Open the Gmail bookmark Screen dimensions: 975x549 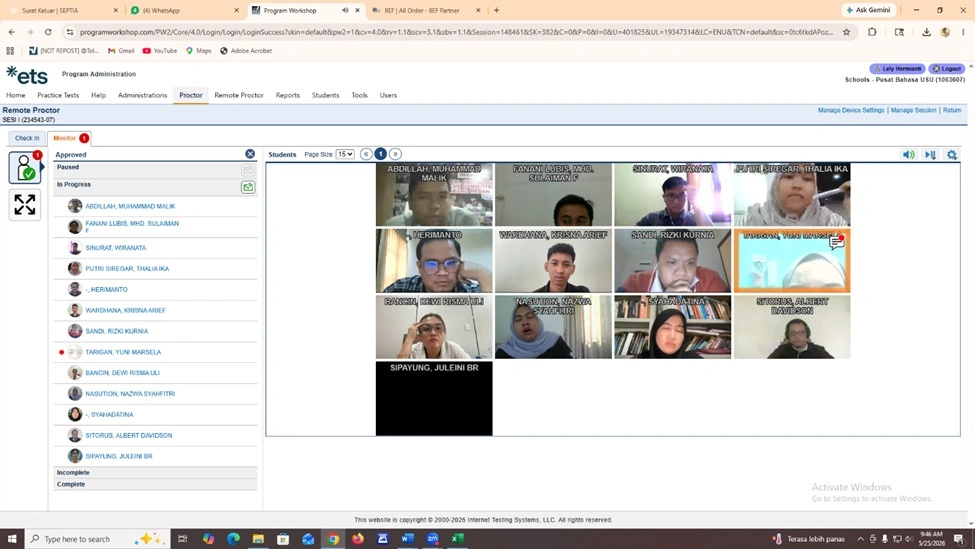pyautogui.click(x=121, y=51)
